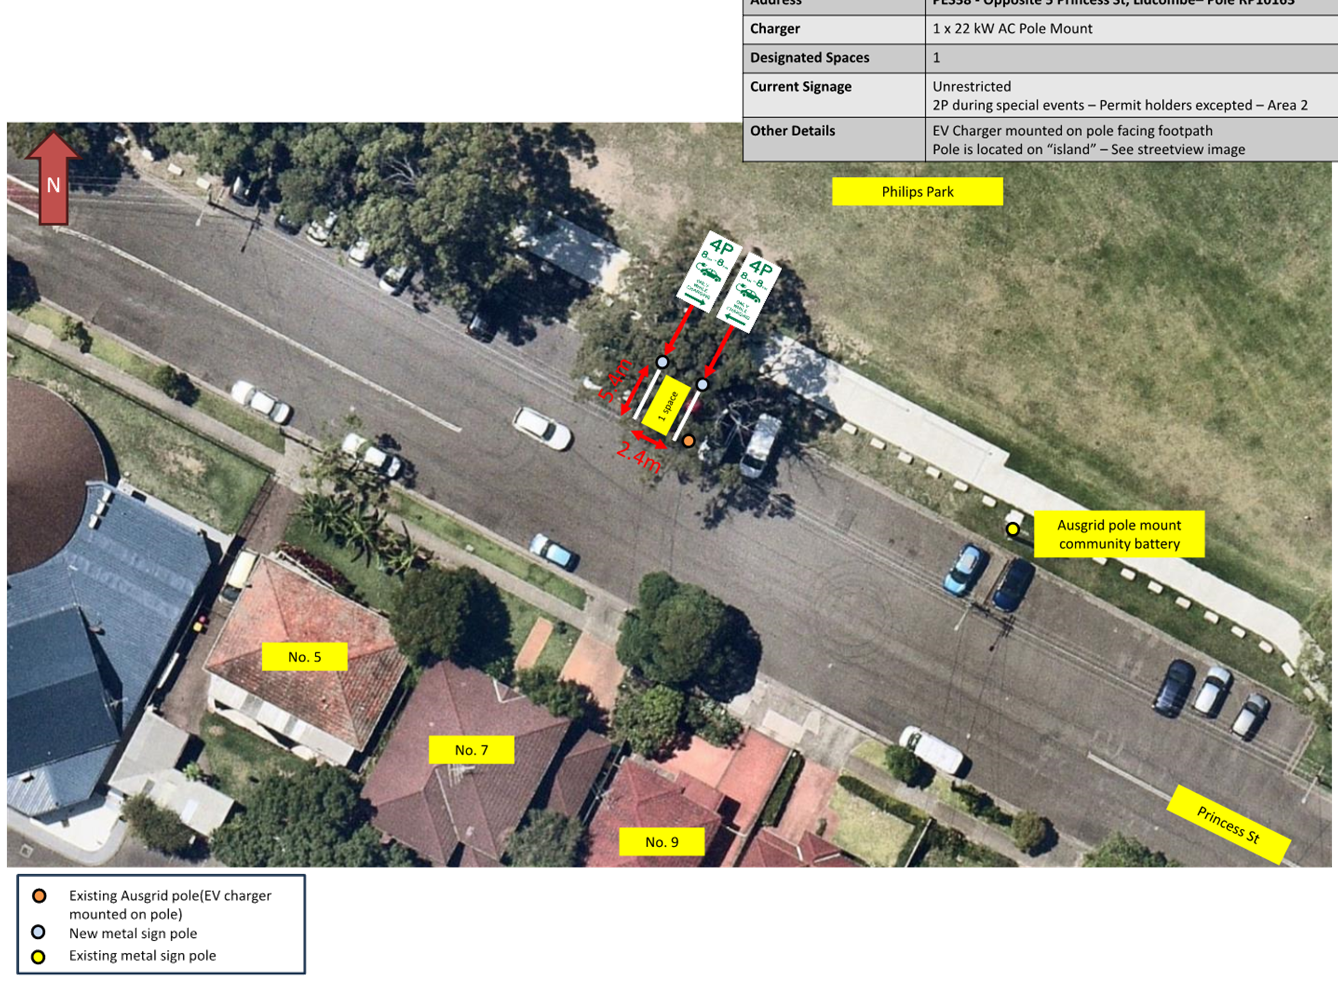Screen dimensions: 1338x989
Task: Click the lower-right new metal sign pole marker
Action: coord(702,385)
